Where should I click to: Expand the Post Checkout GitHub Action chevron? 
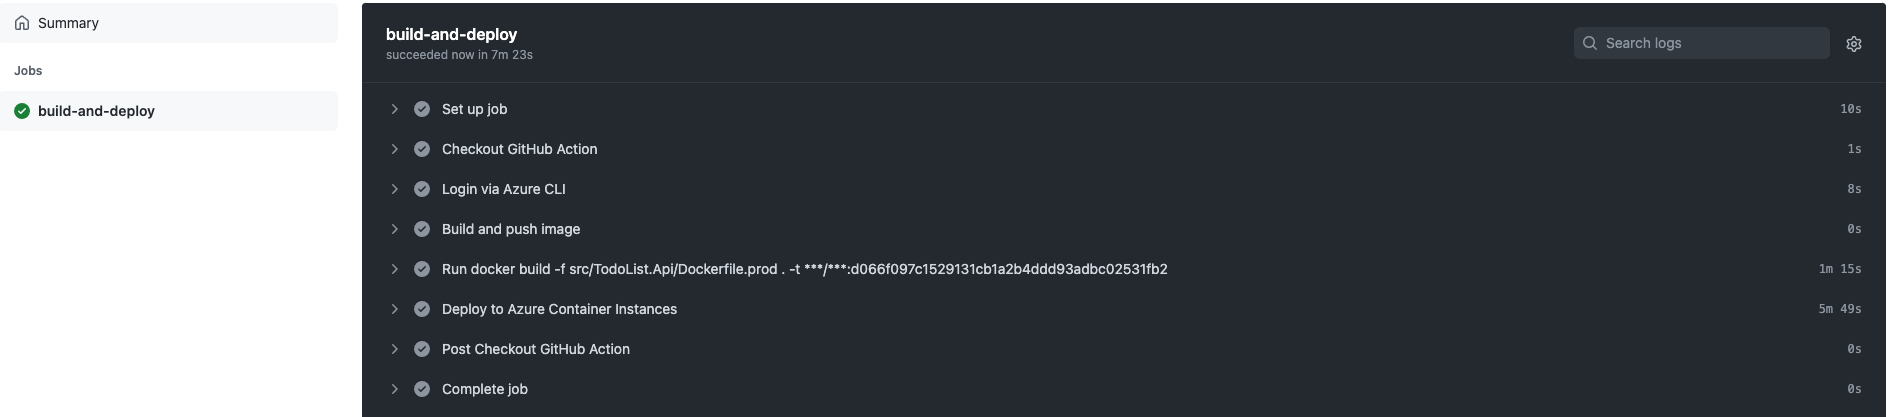click(x=394, y=349)
